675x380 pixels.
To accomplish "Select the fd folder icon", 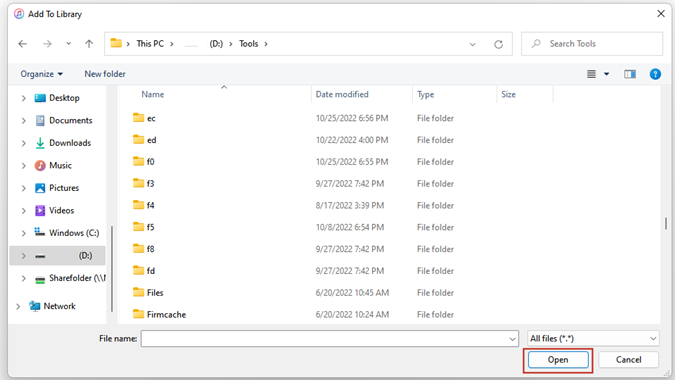I will (x=138, y=270).
